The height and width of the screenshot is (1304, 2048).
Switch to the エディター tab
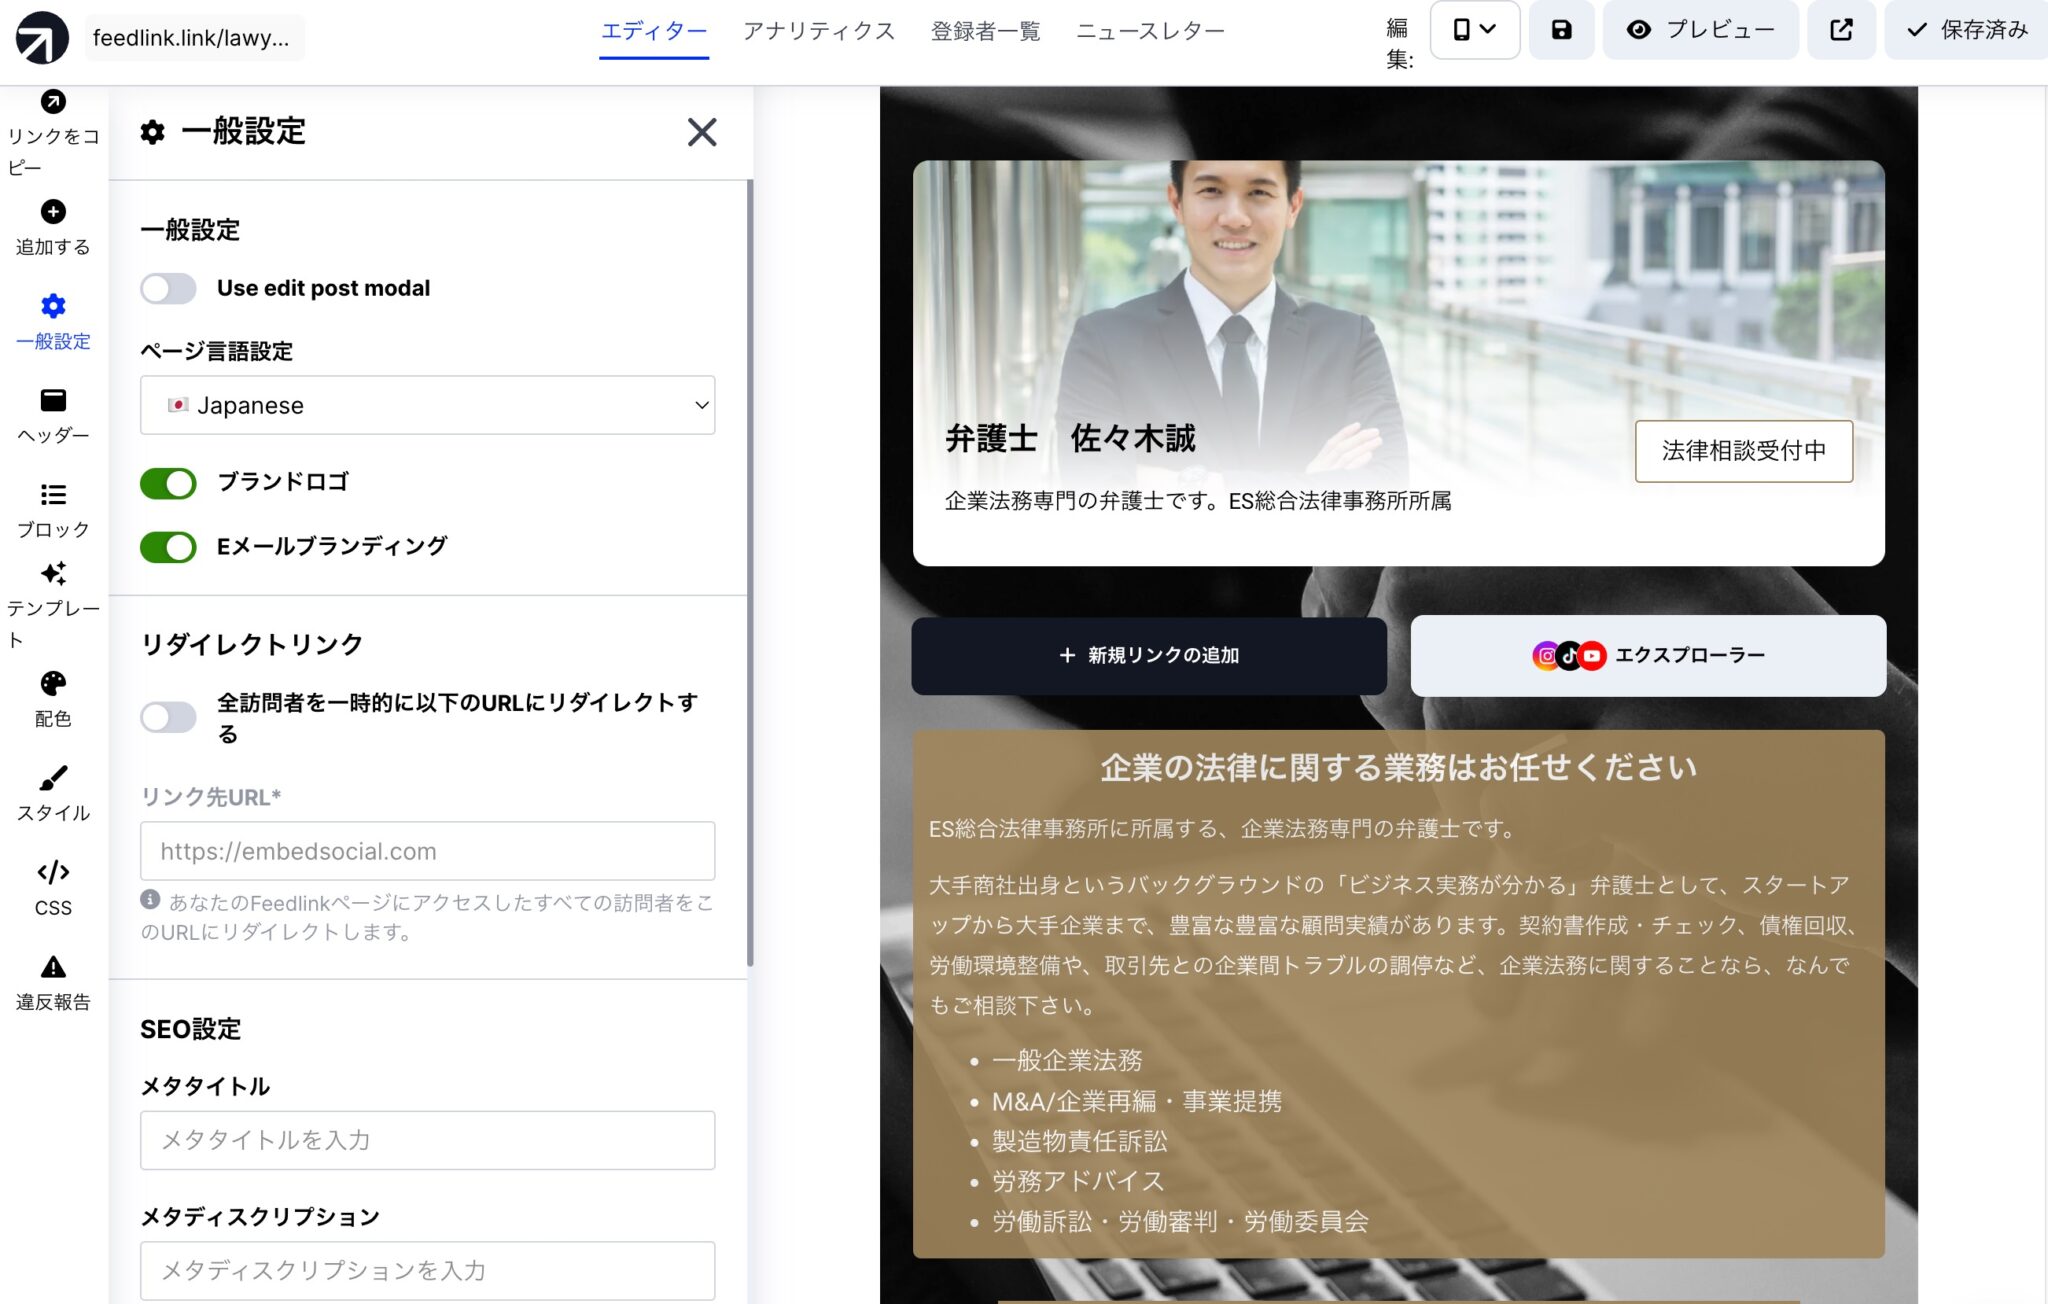pyautogui.click(x=654, y=31)
